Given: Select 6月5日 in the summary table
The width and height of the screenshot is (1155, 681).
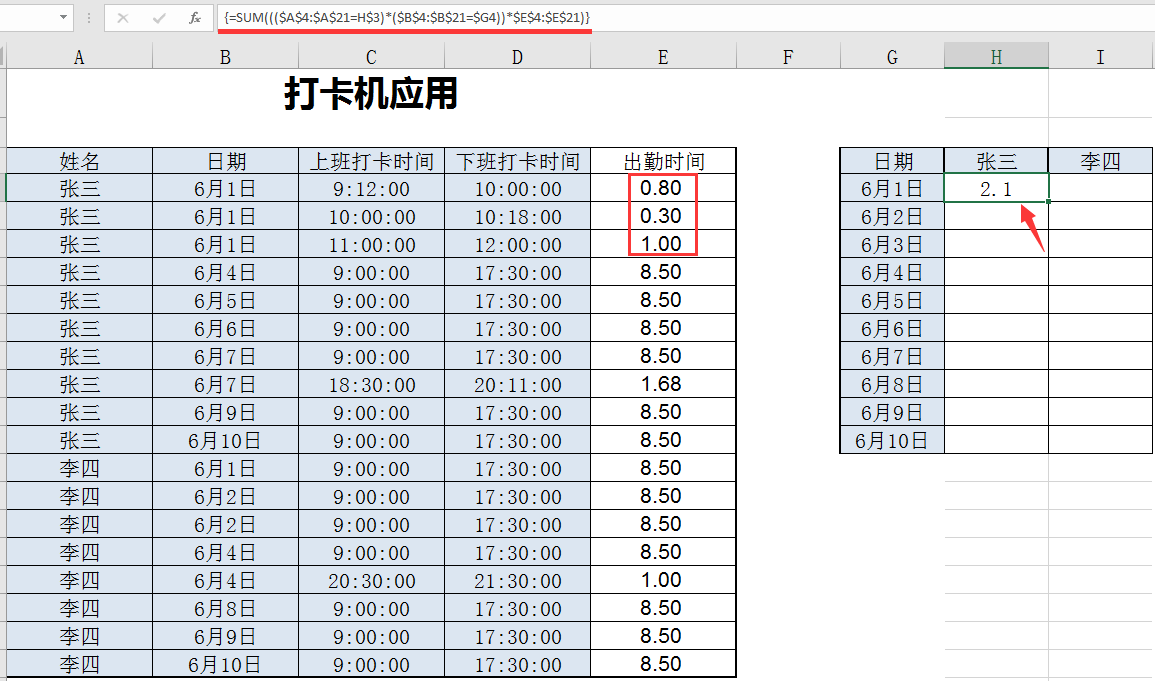Looking at the screenshot, I should coord(892,300).
